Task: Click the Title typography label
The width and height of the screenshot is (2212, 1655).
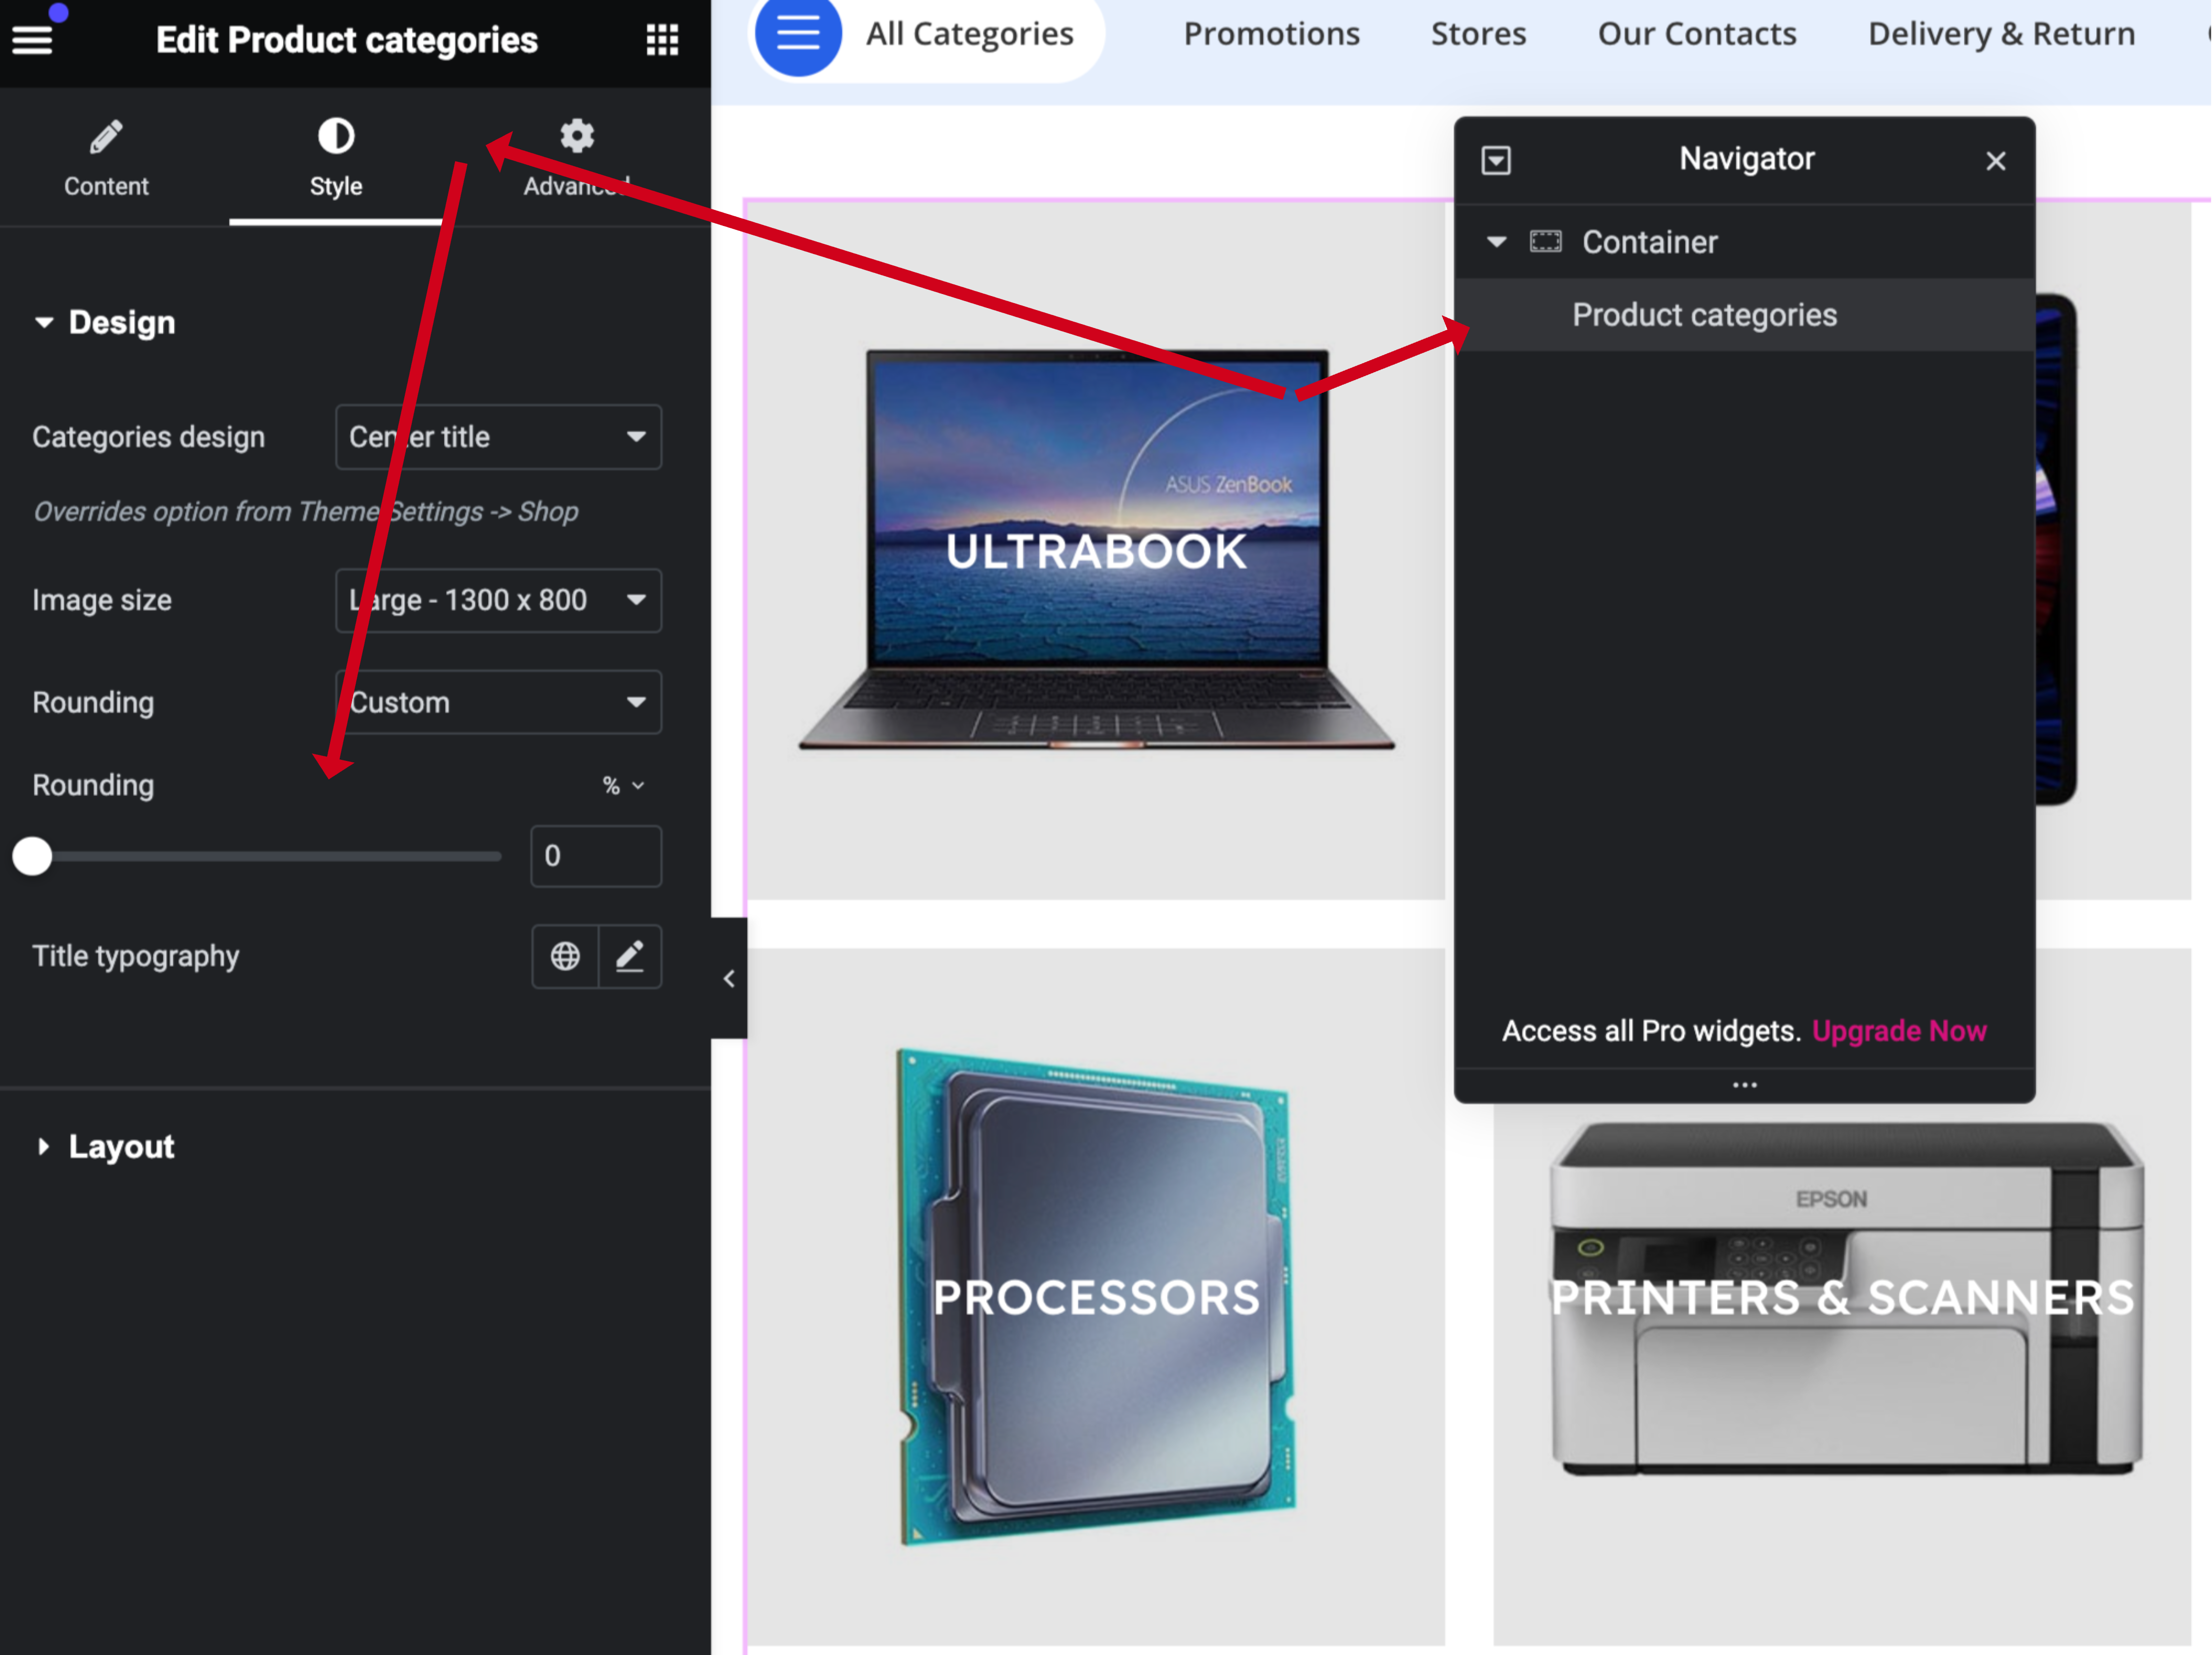Action: click(136, 956)
